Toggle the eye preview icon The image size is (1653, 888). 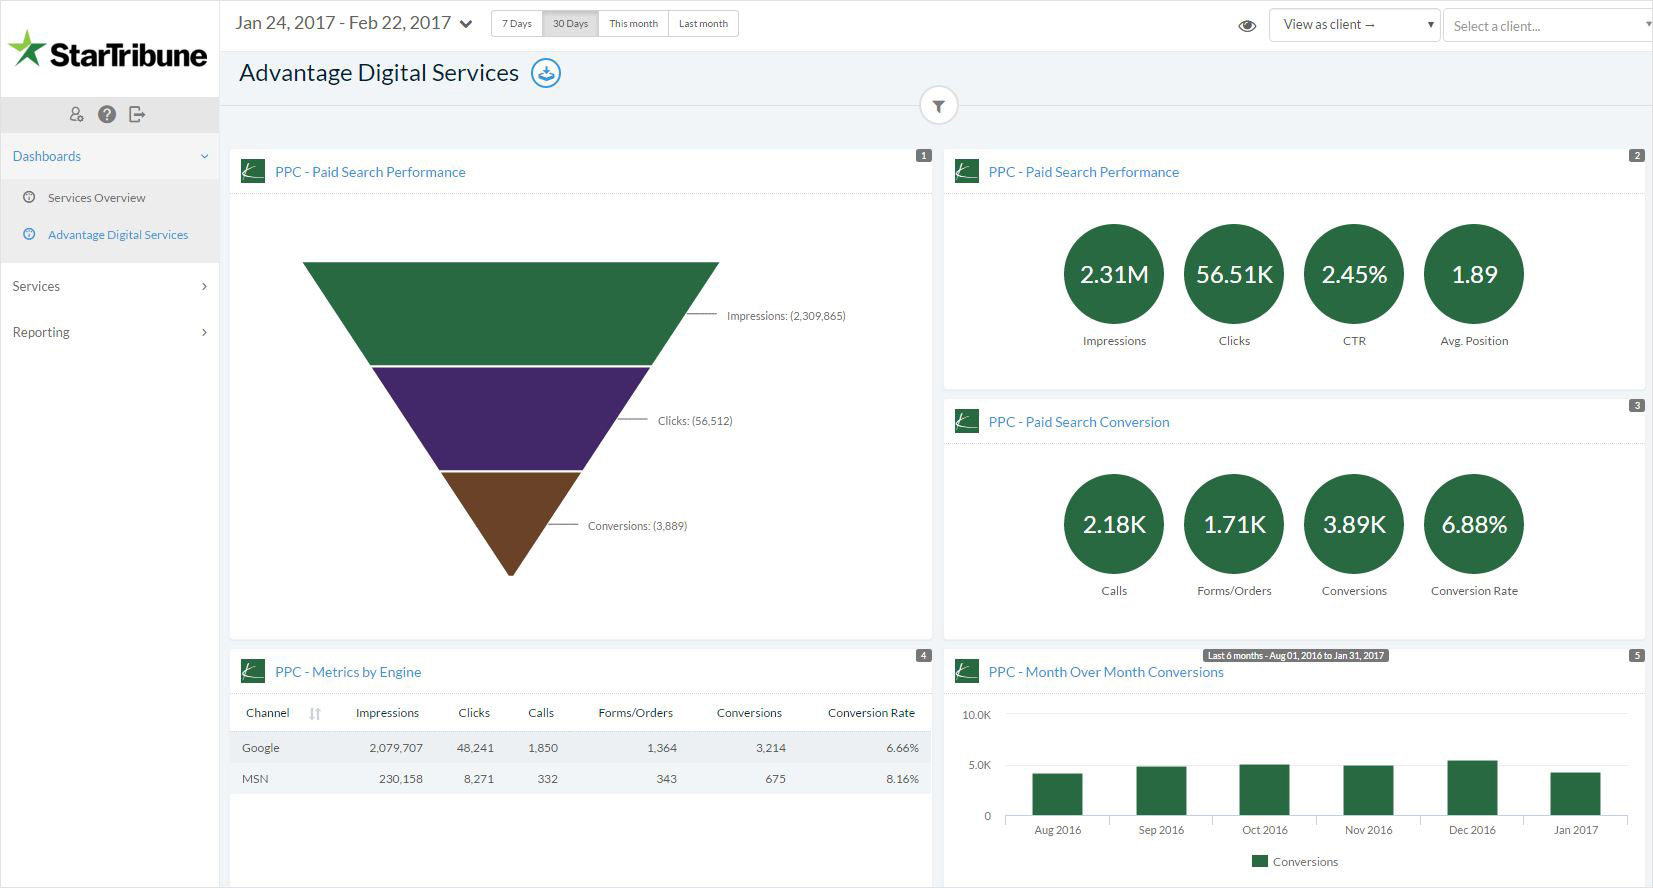[1247, 26]
